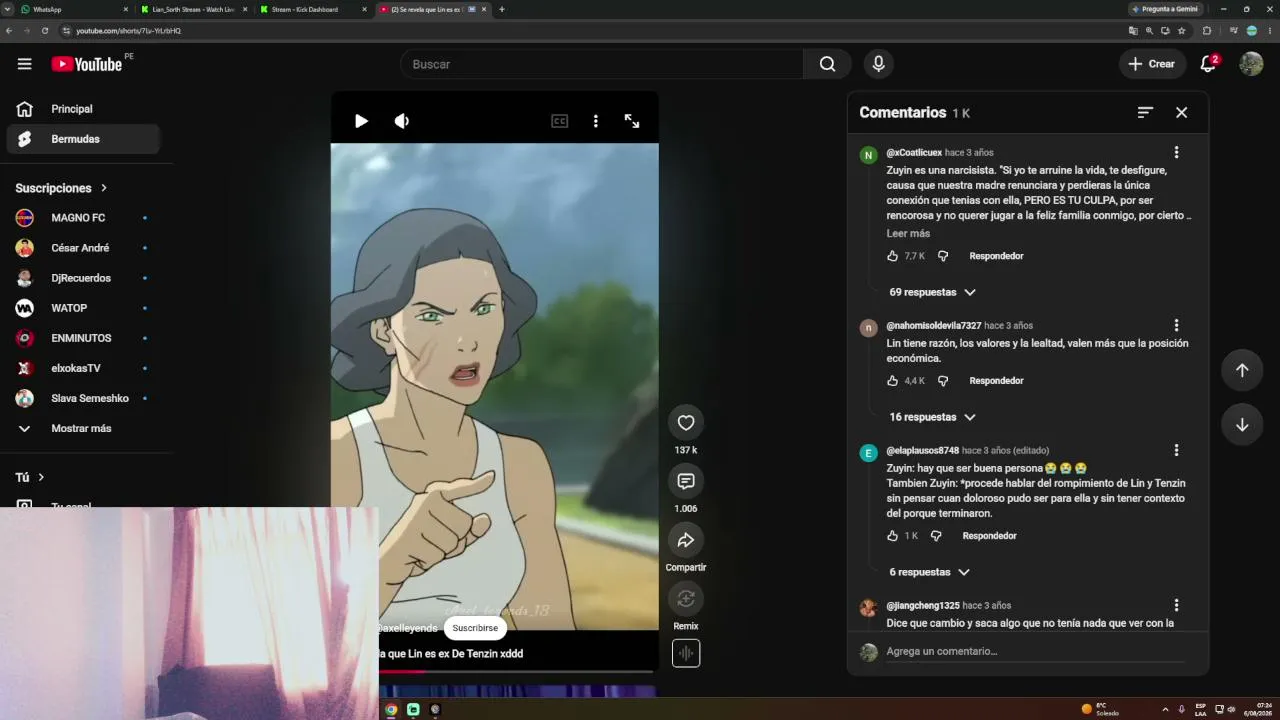This screenshot has height=720, width=1280.
Task: Open the comments button showing 1.006
Action: 686,481
